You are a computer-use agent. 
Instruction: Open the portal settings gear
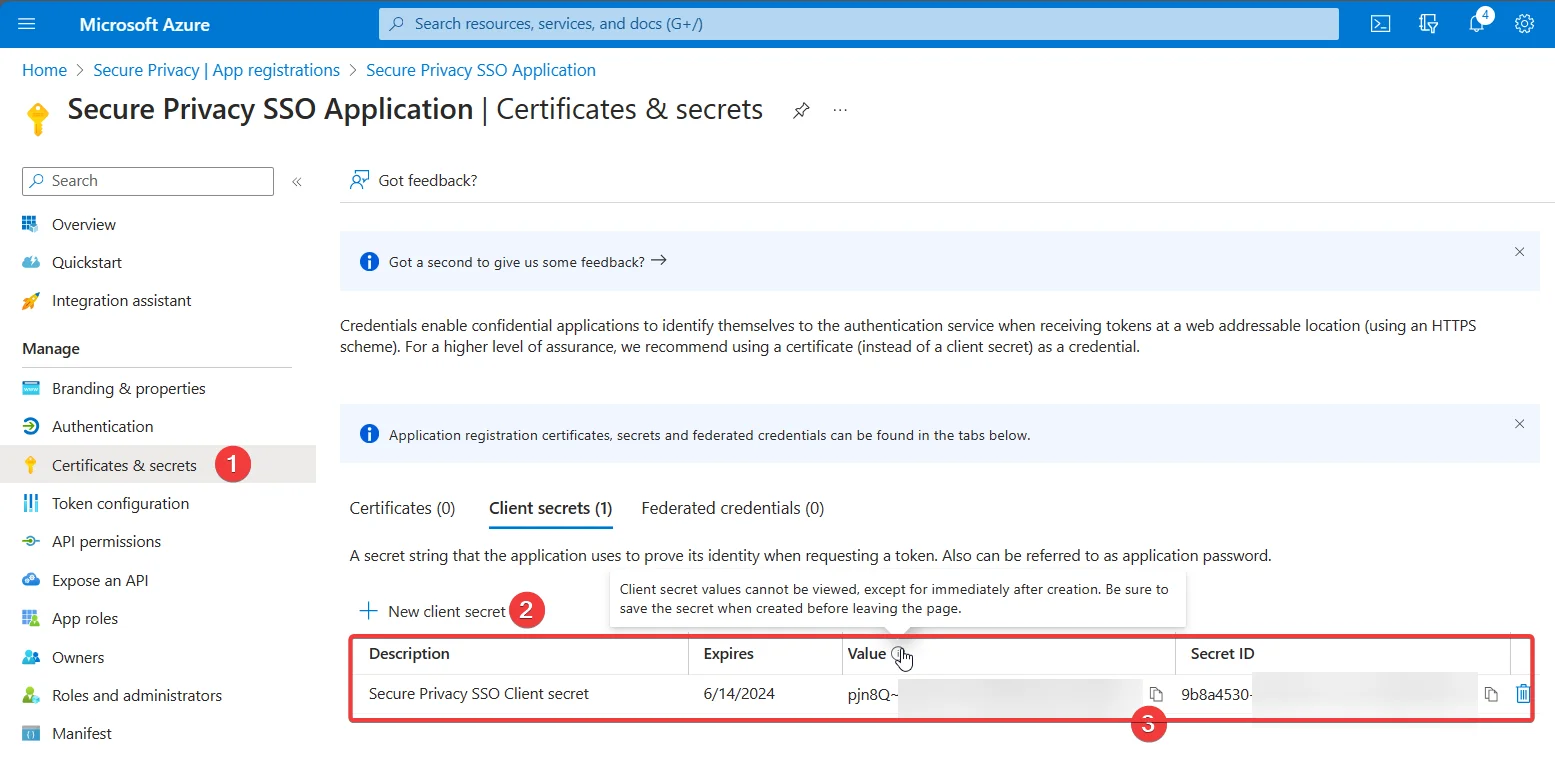click(1524, 23)
